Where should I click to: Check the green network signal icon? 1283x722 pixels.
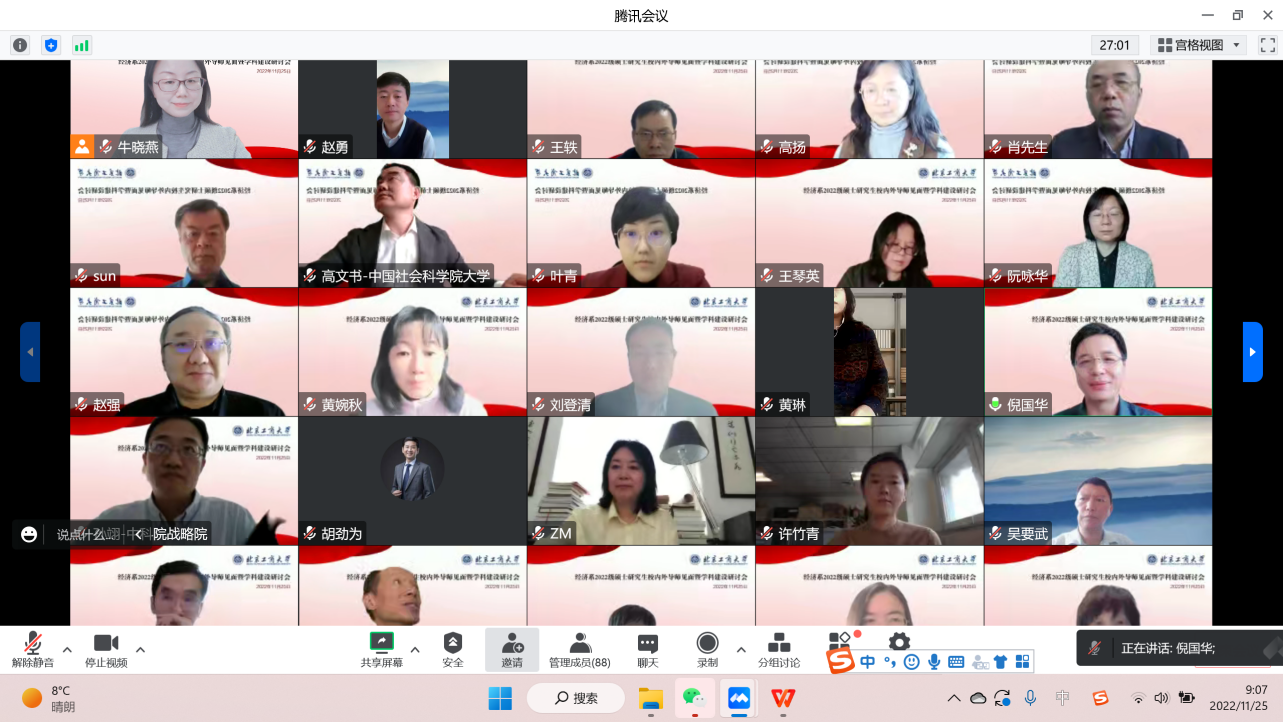pyautogui.click(x=81, y=45)
